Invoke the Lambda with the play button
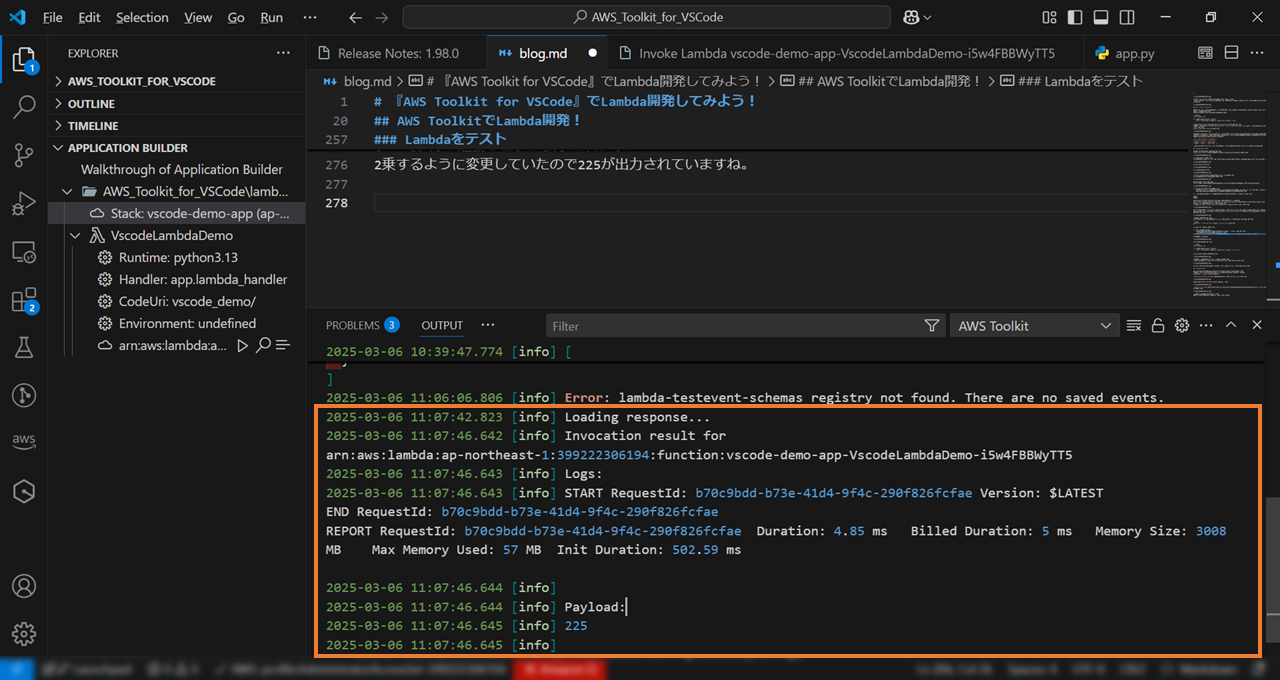This screenshot has width=1280, height=680. [x=241, y=345]
